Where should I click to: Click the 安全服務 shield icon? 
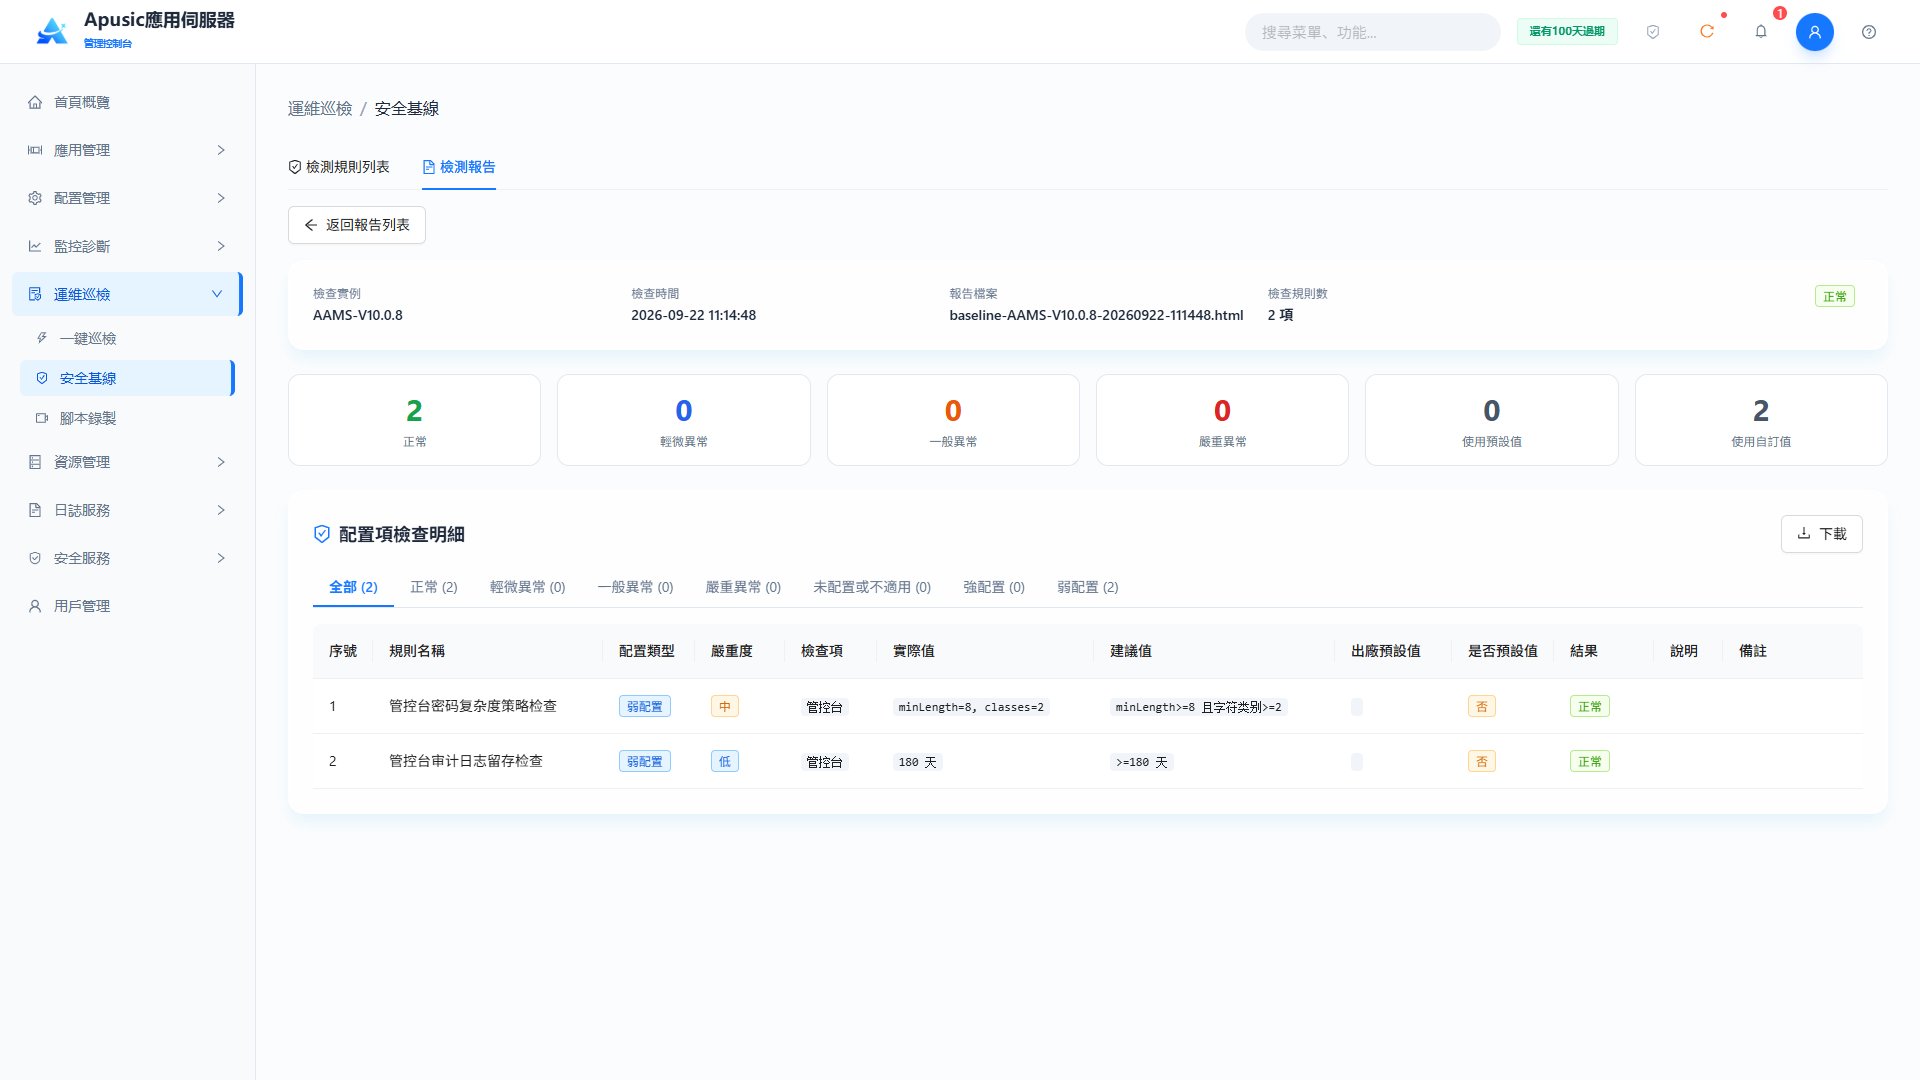pyautogui.click(x=35, y=558)
